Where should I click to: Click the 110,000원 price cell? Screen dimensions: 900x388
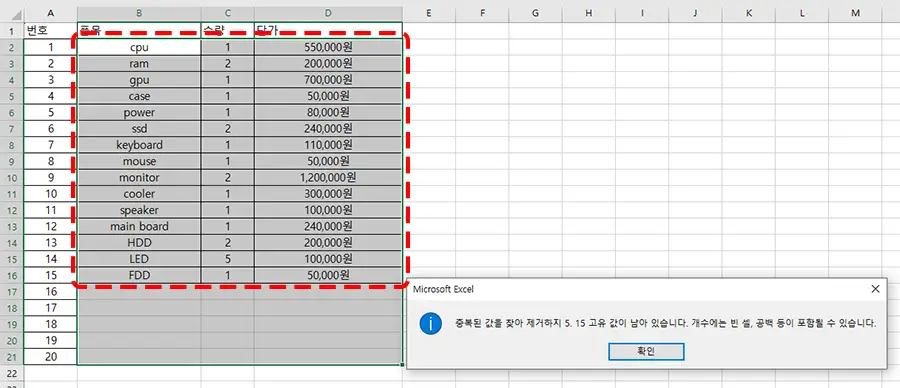coord(328,145)
